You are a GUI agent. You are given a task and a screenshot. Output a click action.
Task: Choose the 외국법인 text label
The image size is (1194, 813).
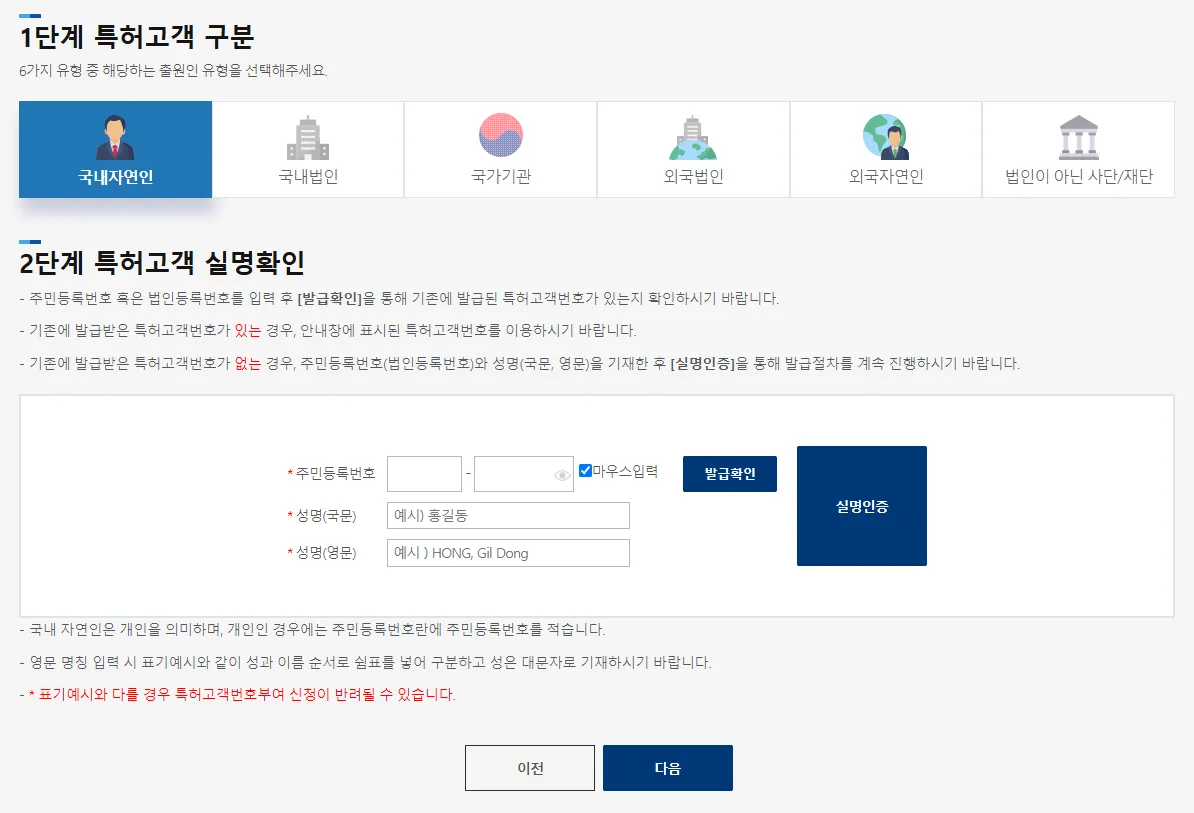693,177
